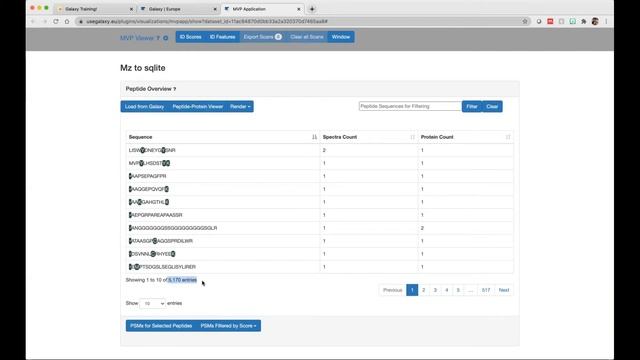Select the MVP Application tab
Screen dimensions: 640x360
pyautogui.click(x=262, y=9)
